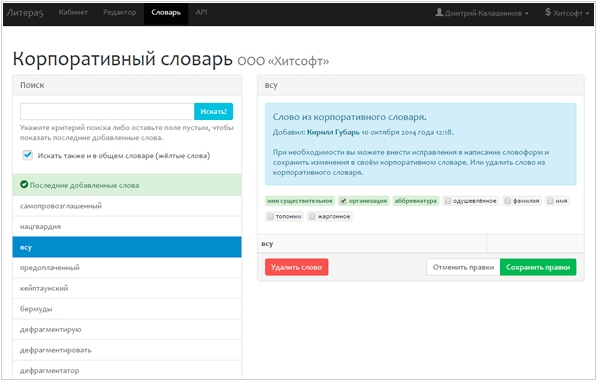Select the word предоплаченный in the list

click(x=127, y=268)
